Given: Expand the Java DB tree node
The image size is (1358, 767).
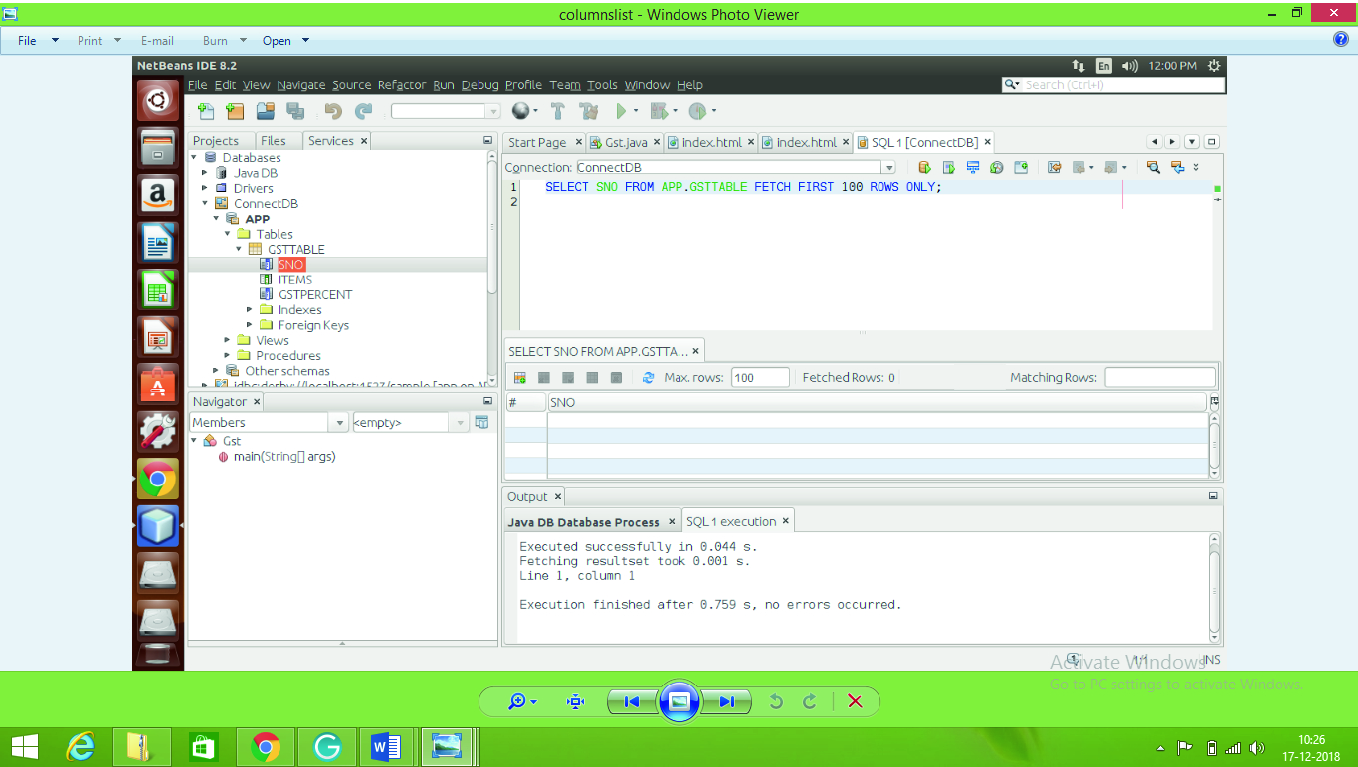Looking at the screenshot, I should point(205,173).
